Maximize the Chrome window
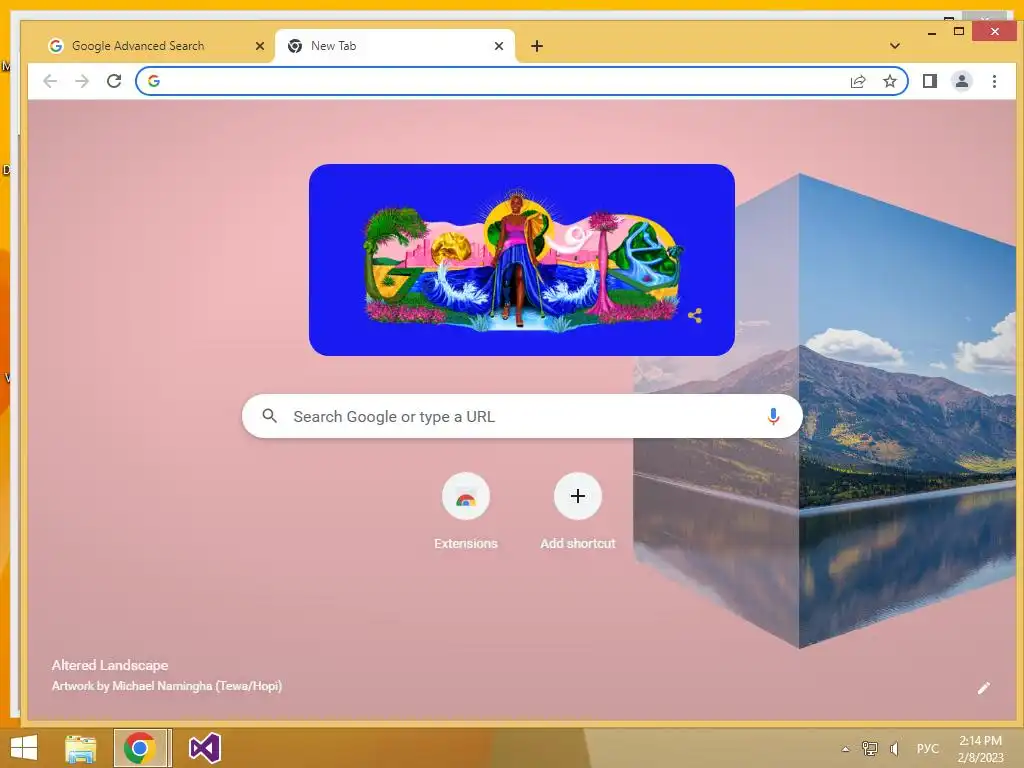The width and height of the screenshot is (1024, 768). [959, 31]
